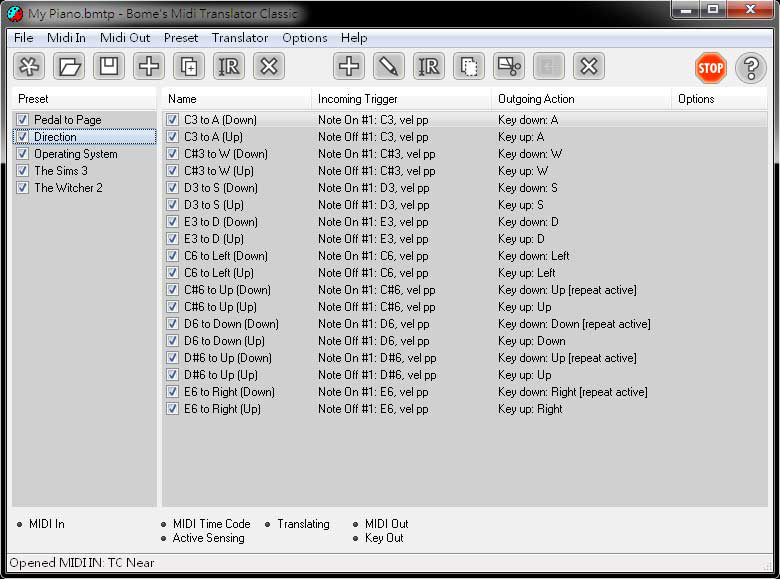The height and width of the screenshot is (579, 780).
Task: Open the Midi In menu
Action: coord(66,38)
